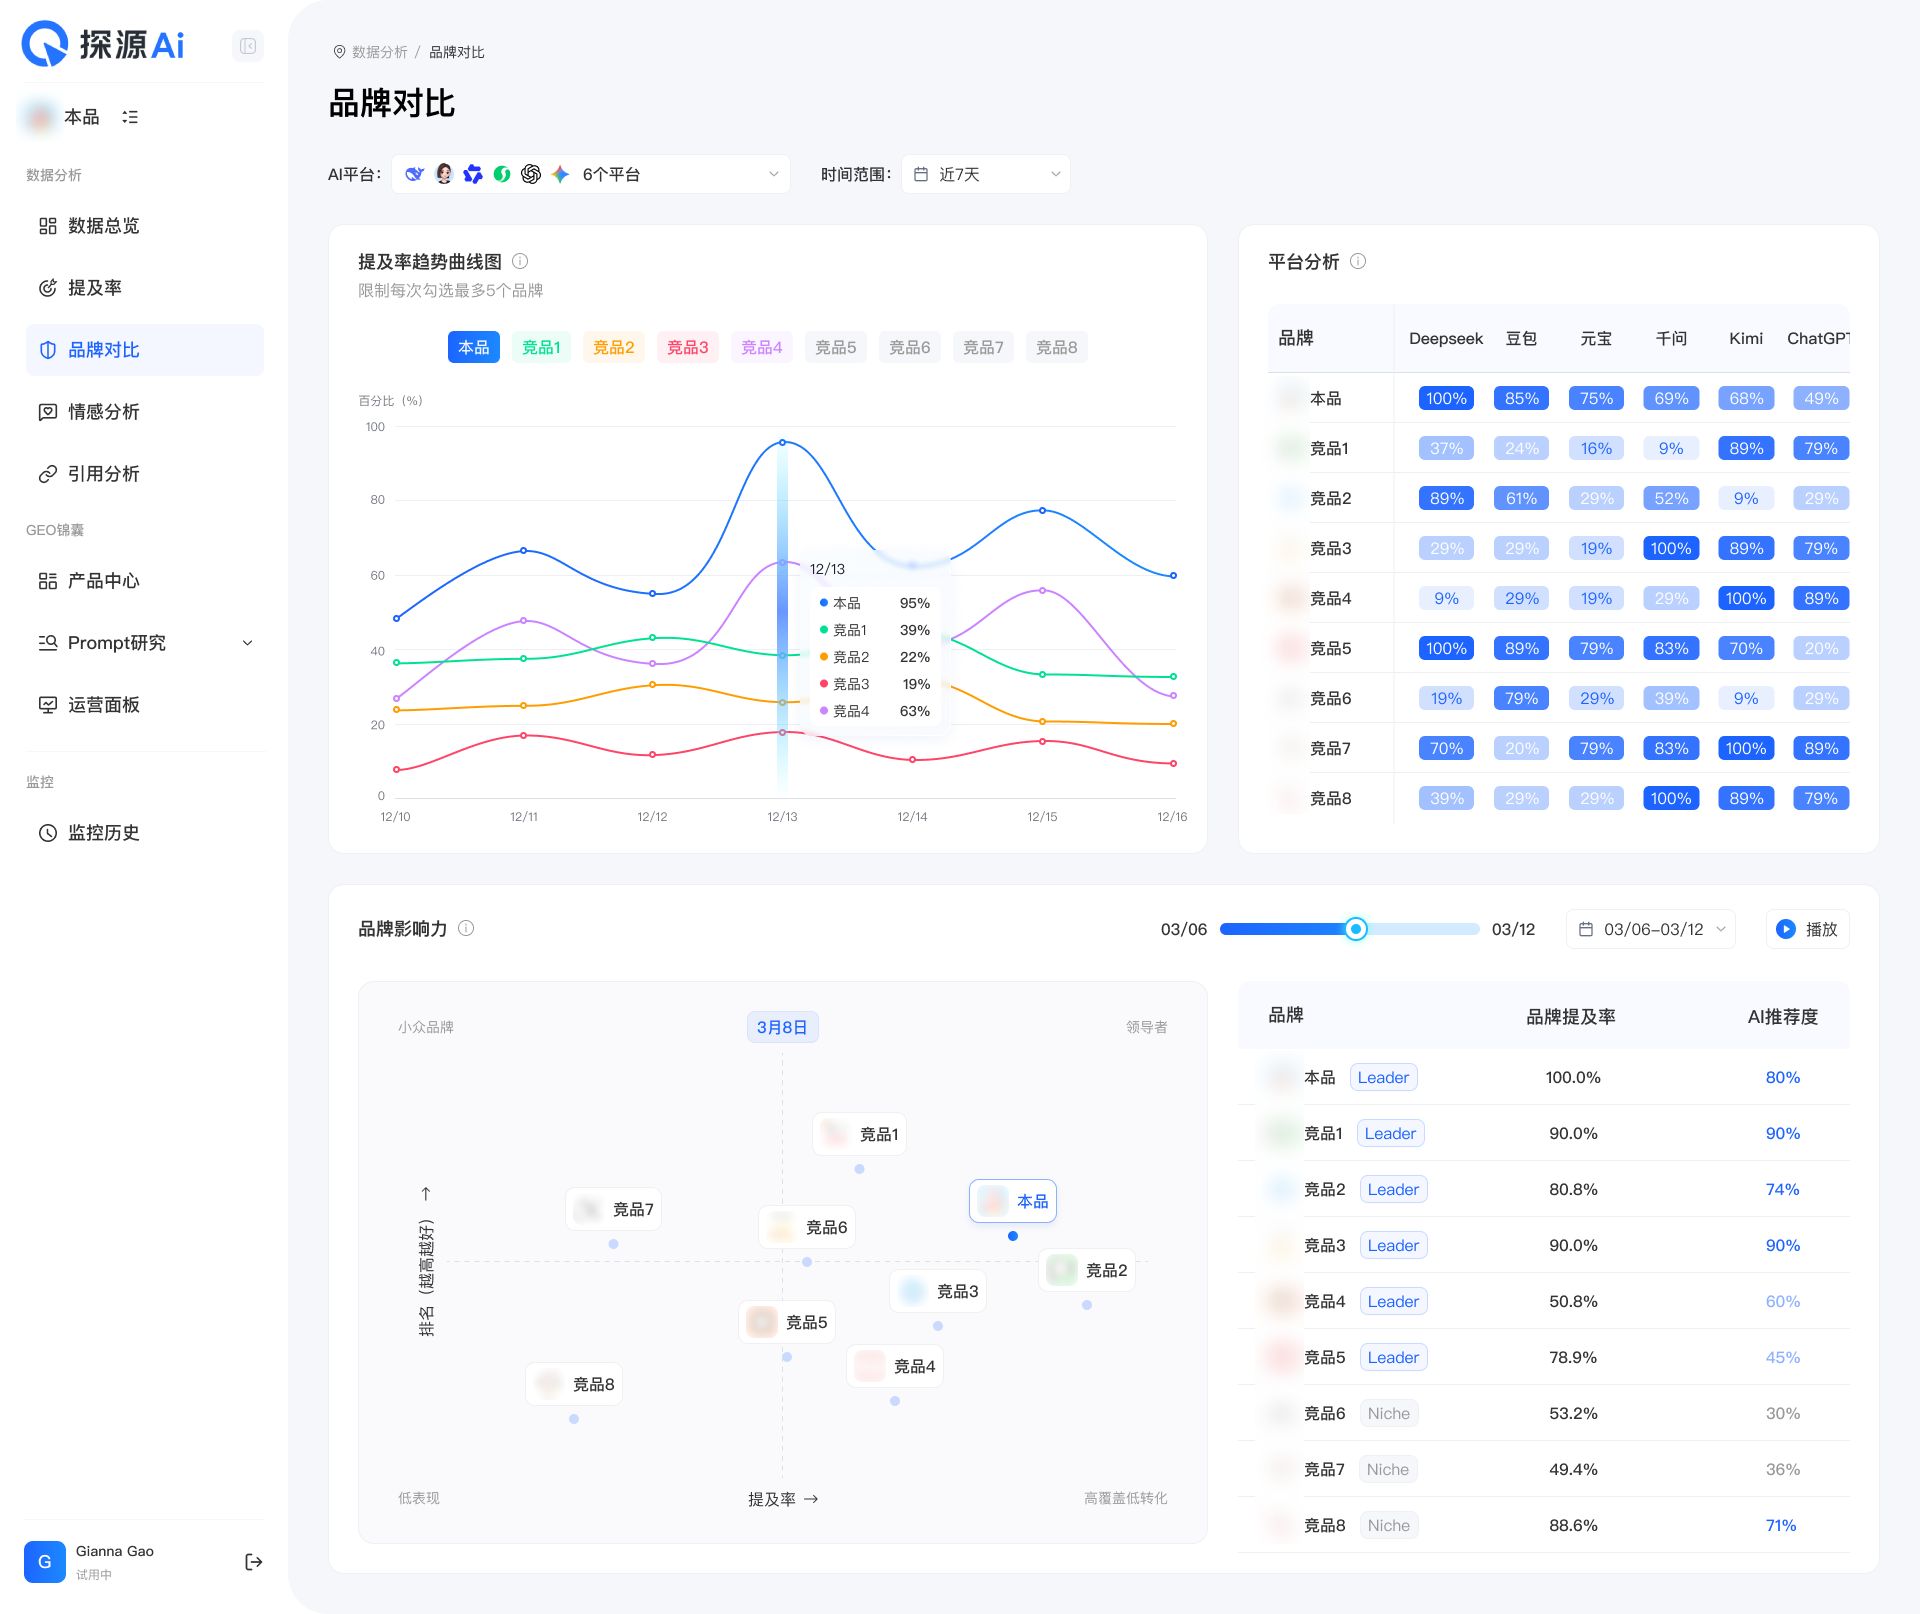Open the AI平台 6个平台 dropdown
Viewport: 1920px width, 1614px height.
(x=591, y=174)
